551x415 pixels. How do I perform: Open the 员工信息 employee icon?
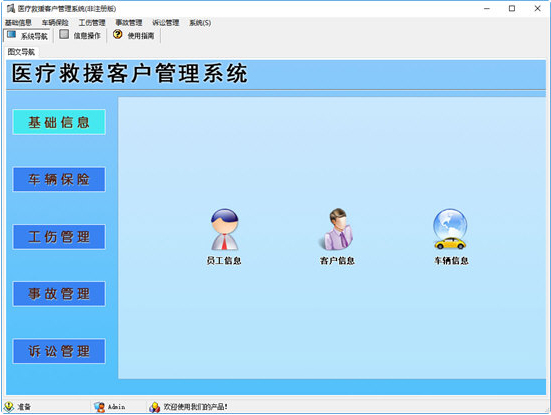click(x=225, y=229)
